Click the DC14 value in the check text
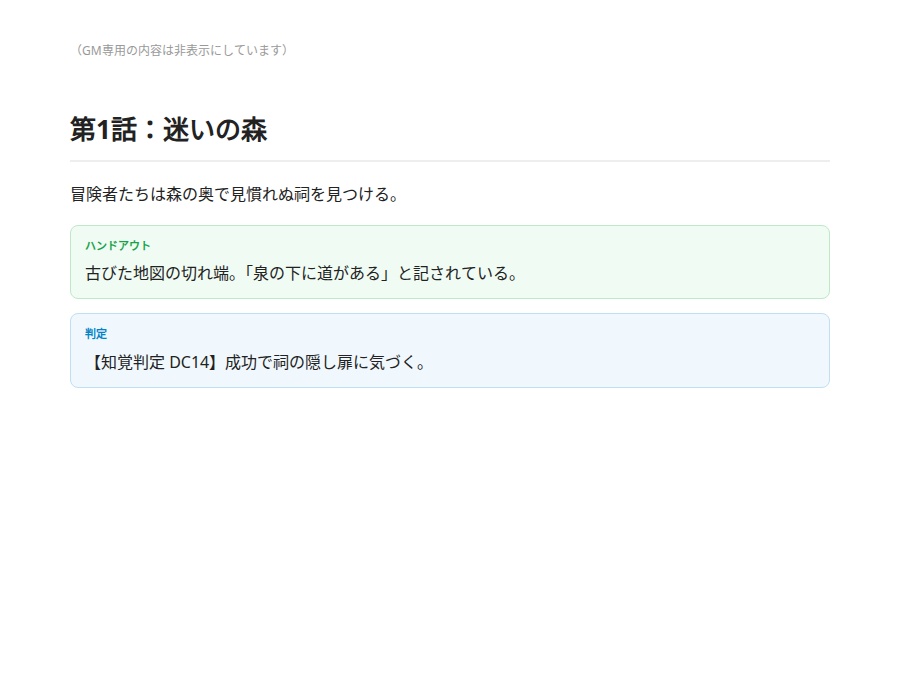Image resolution: width=900 pixels, height=700 pixels. [190, 363]
